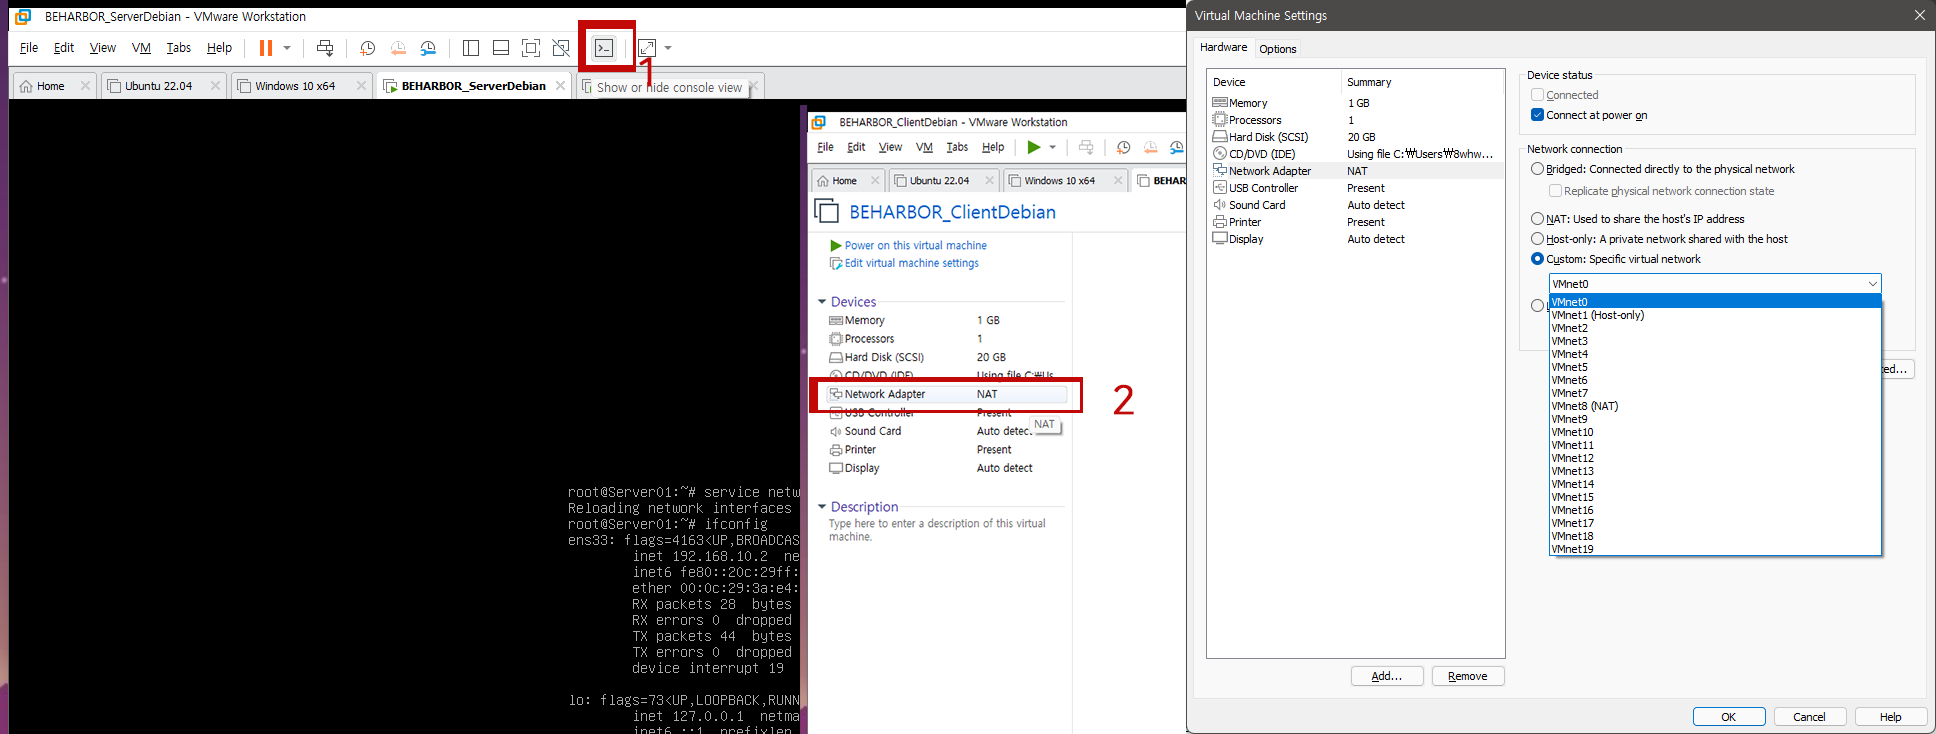Open View menu in ClientDebian window
Screen dimensions: 1936x734
(890, 147)
